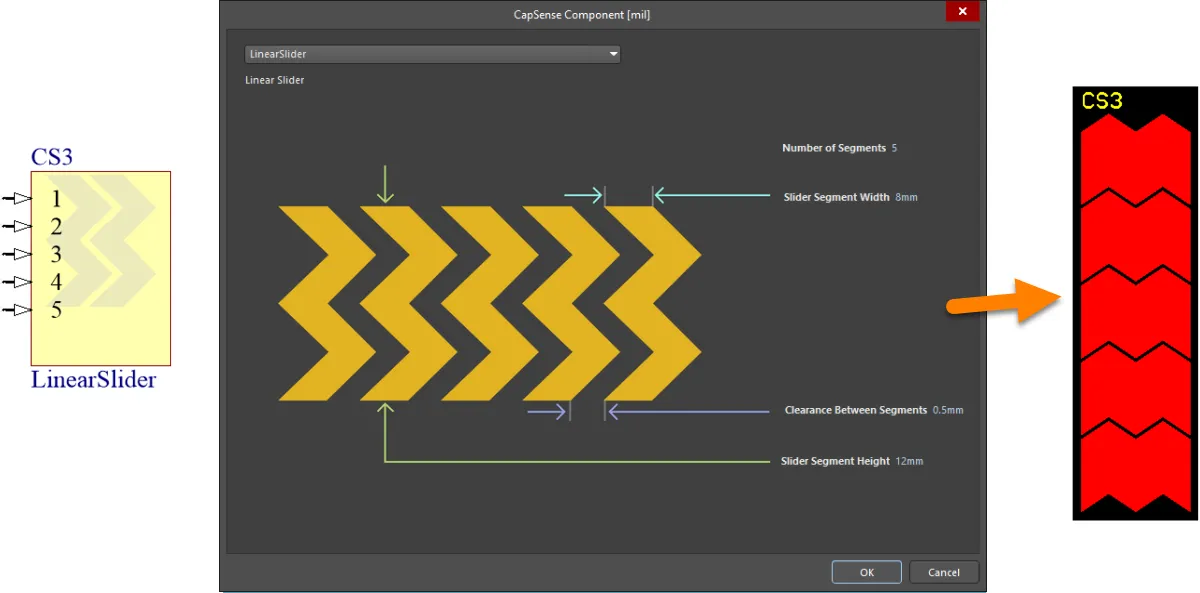Open the LinearSlider component type dropdown

coord(432,54)
